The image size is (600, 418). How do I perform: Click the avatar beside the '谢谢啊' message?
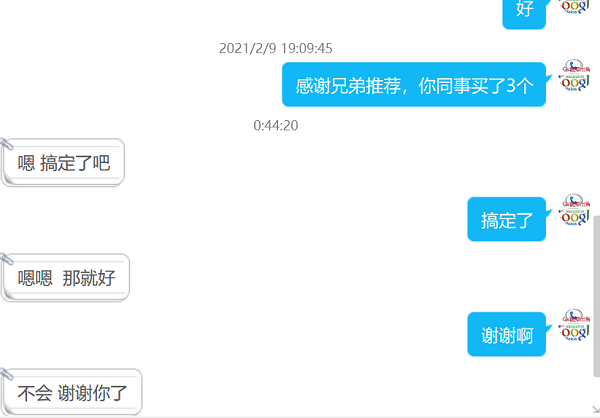(574, 325)
